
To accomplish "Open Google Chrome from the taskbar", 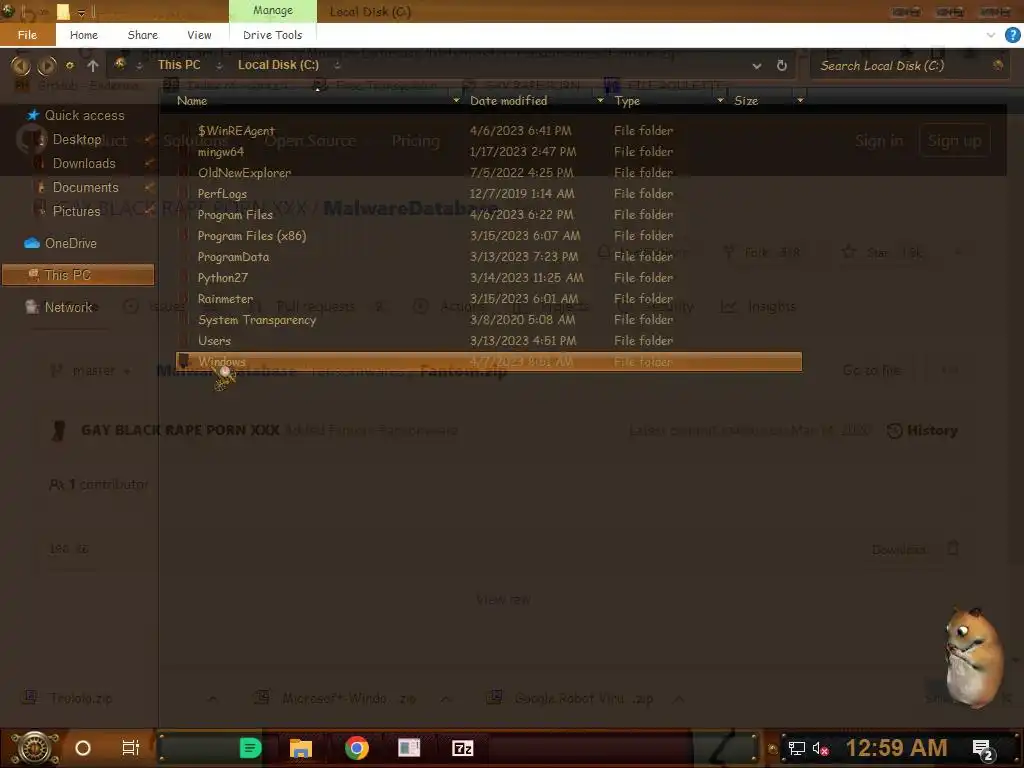I will (357, 748).
